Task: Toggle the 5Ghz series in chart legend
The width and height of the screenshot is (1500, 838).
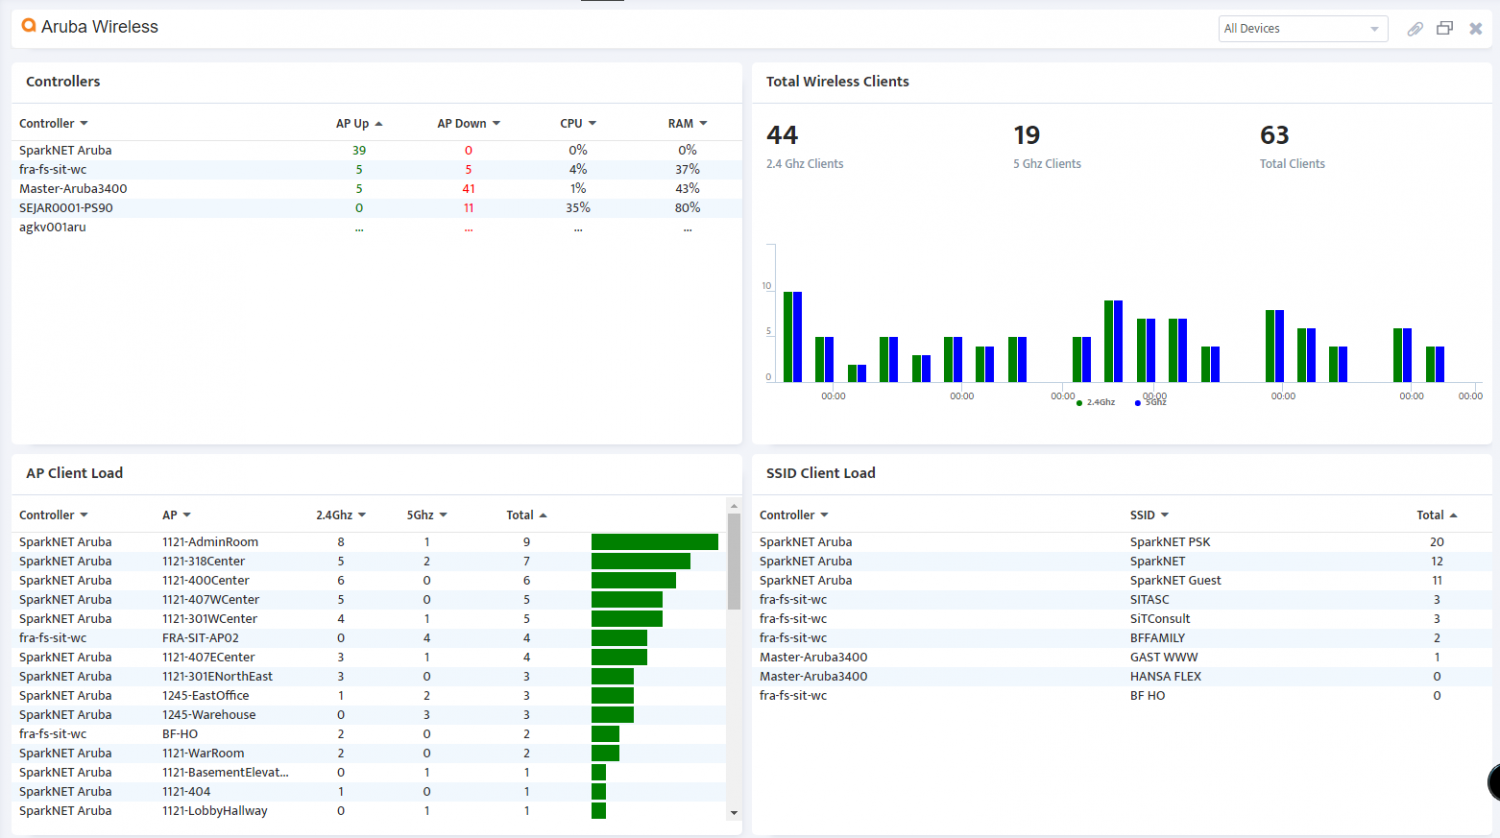Action: tap(1150, 402)
